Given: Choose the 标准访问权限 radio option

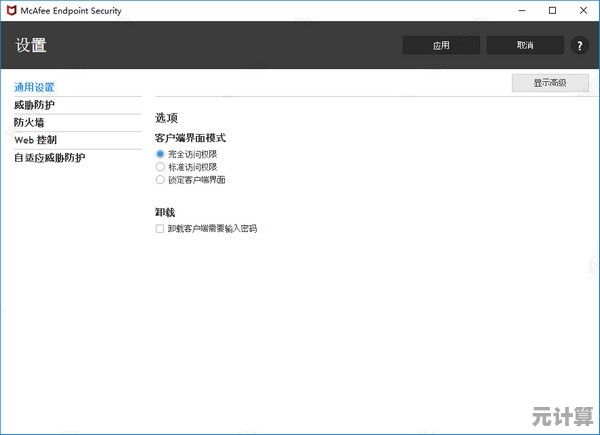Looking at the screenshot, I should (160, 167).
